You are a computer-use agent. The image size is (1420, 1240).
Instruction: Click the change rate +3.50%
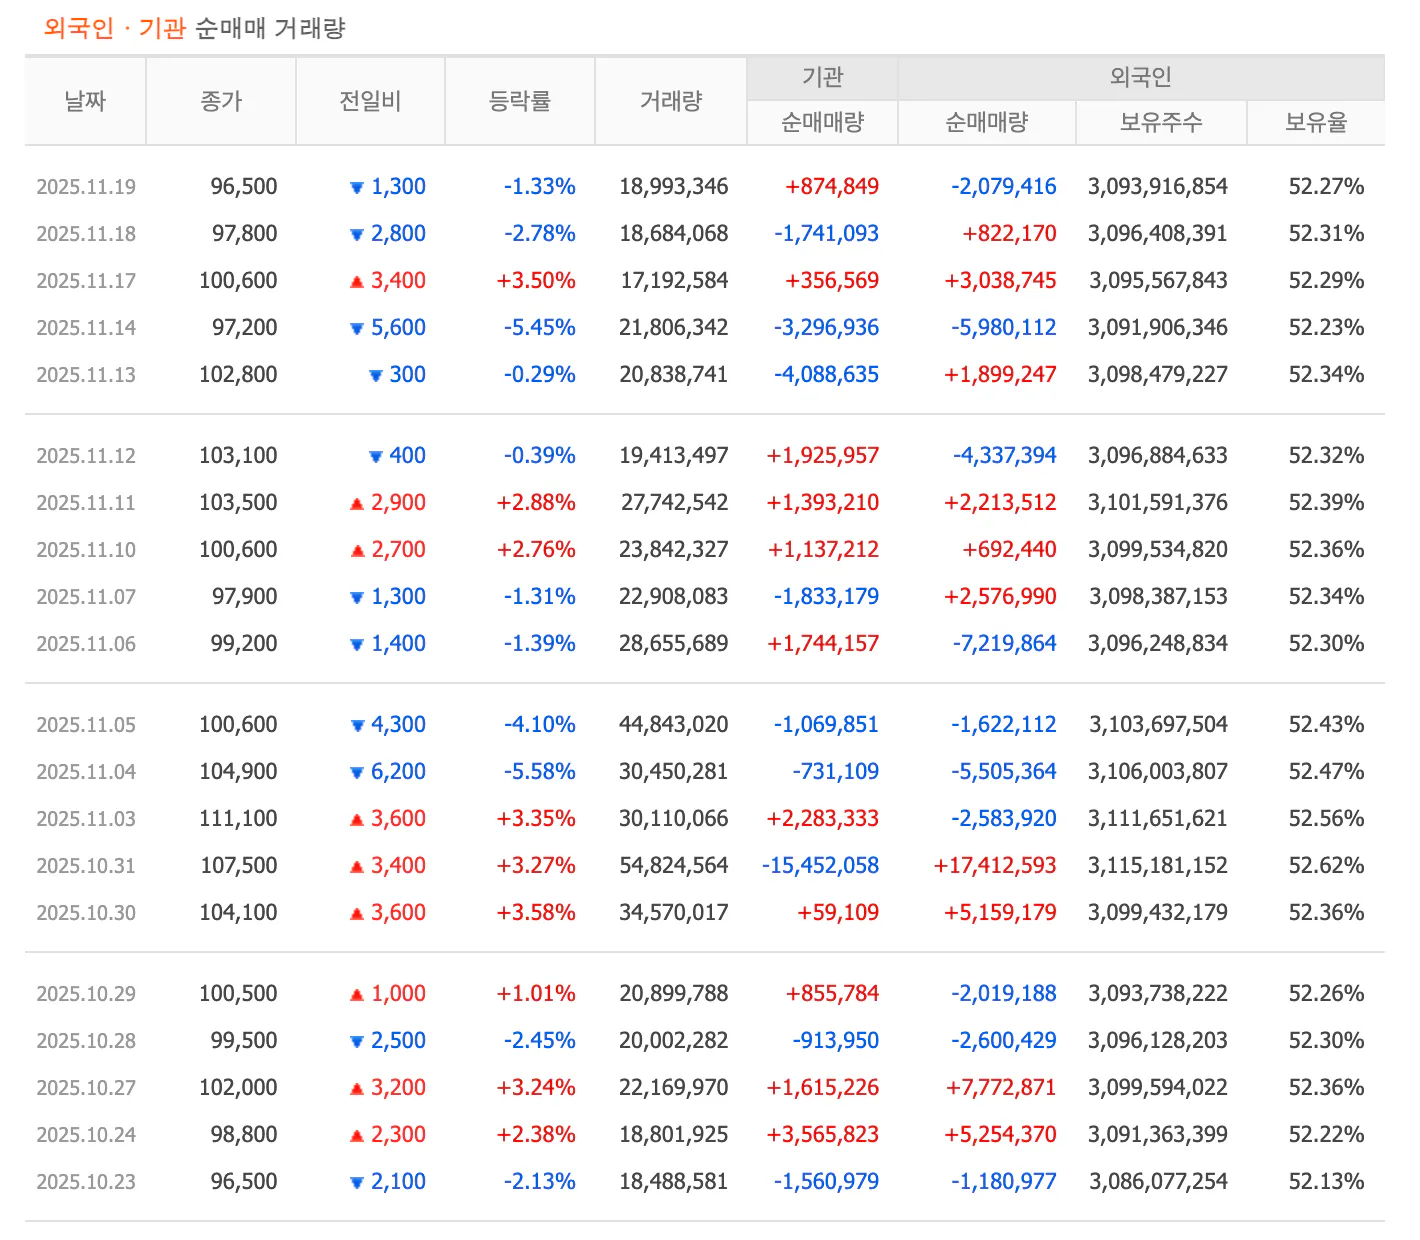[x=536, y=281]
